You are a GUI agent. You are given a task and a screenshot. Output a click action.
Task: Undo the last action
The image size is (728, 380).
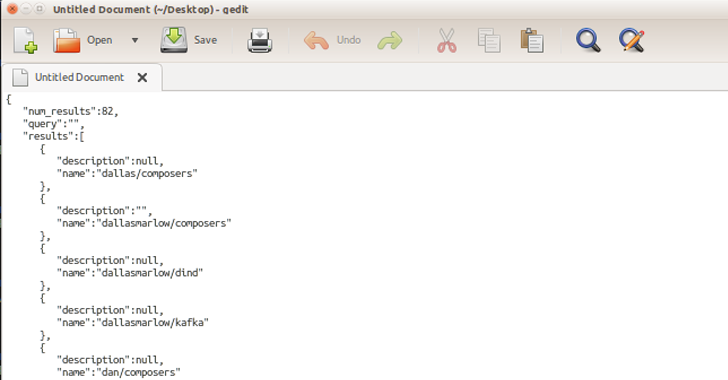[x=316, y=40]
